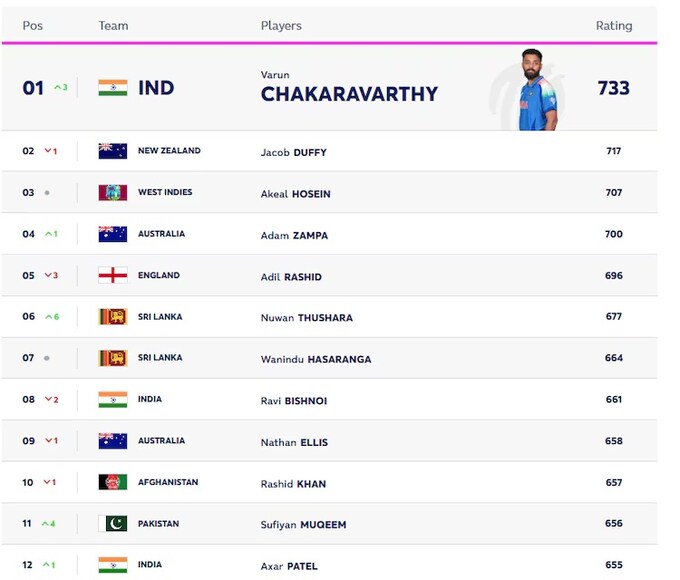Click the India flag beside IND
The width and height of the screenshot is (680, 580).
112,88
